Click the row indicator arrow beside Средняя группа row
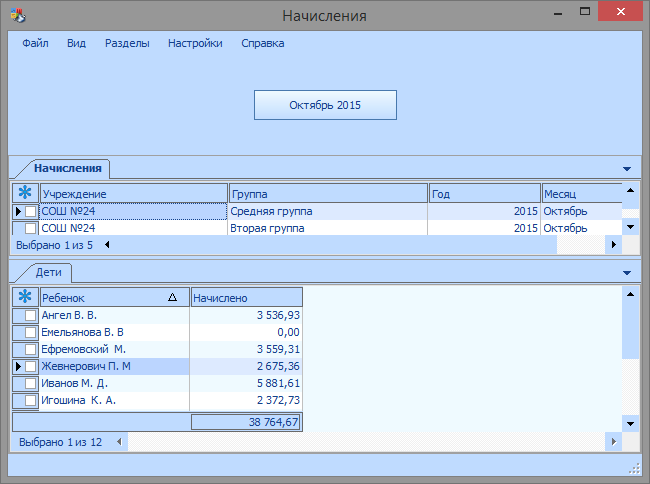Screen dimensions: 650x484 tap(18, 211)
